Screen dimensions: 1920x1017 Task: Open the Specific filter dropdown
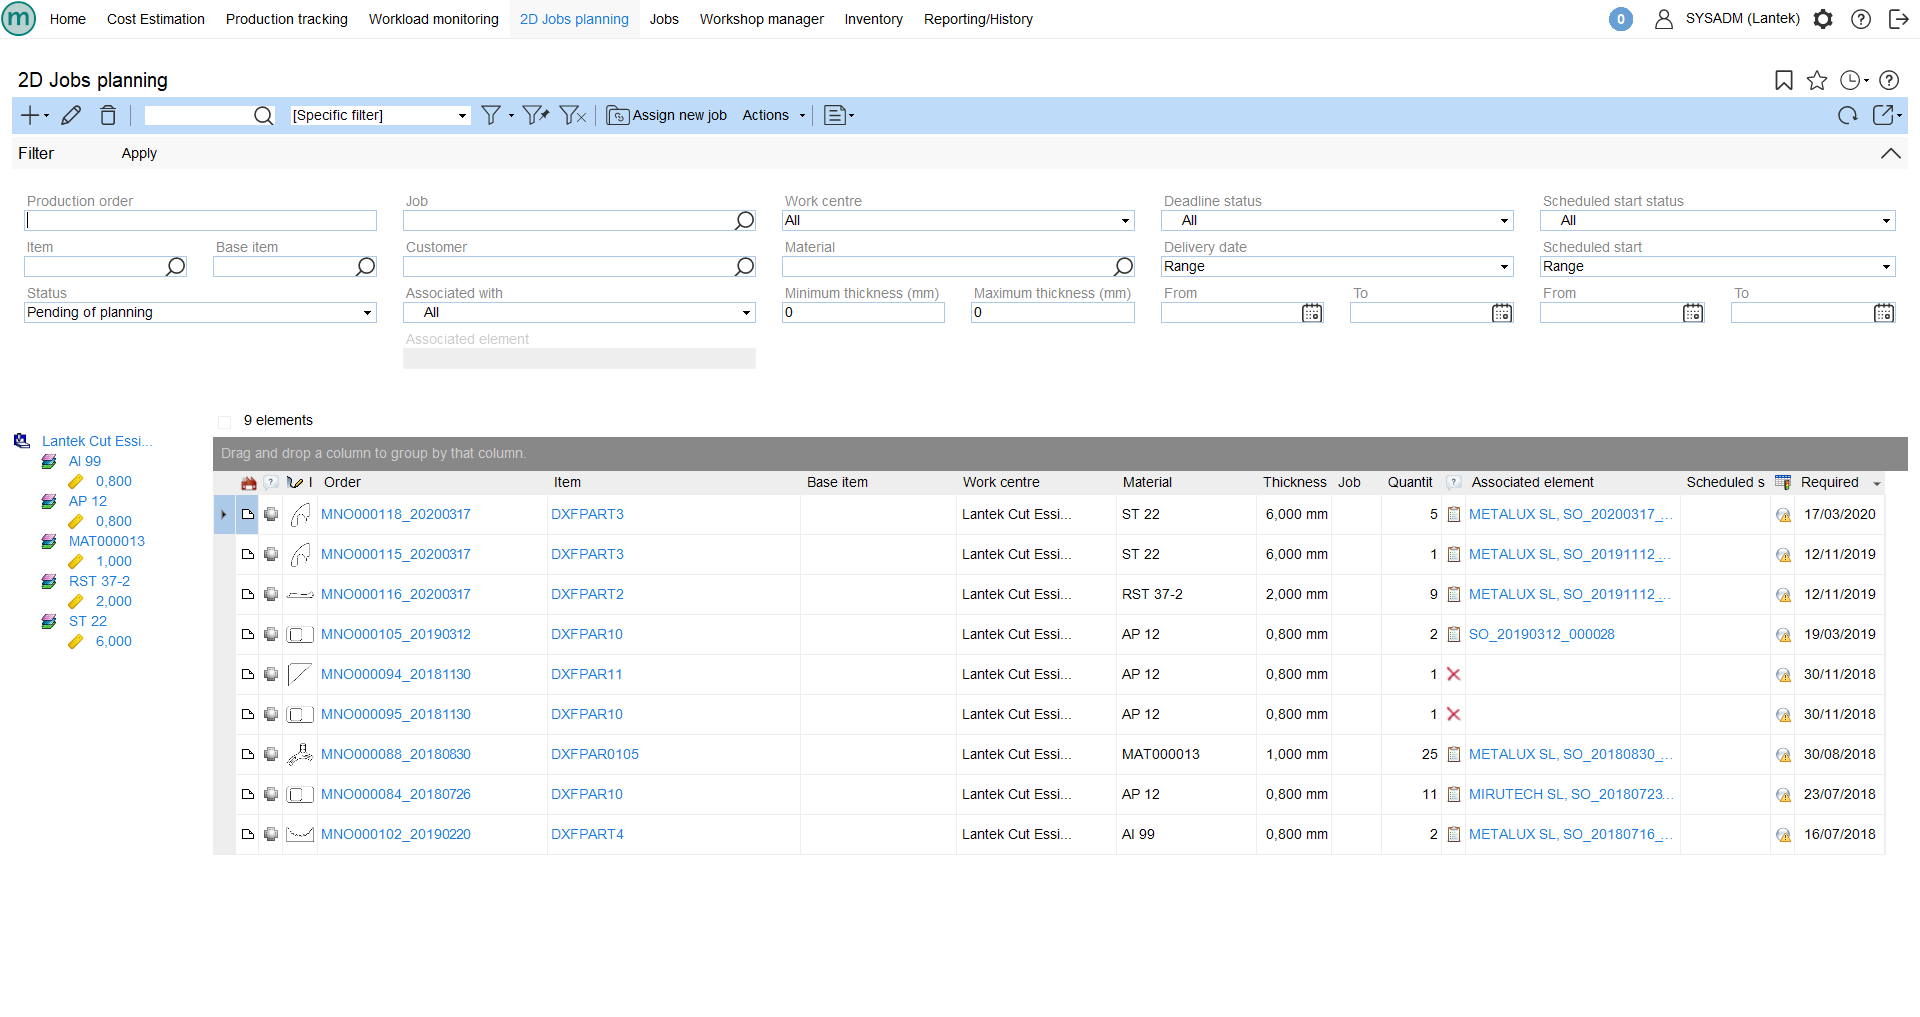[379, 116]
